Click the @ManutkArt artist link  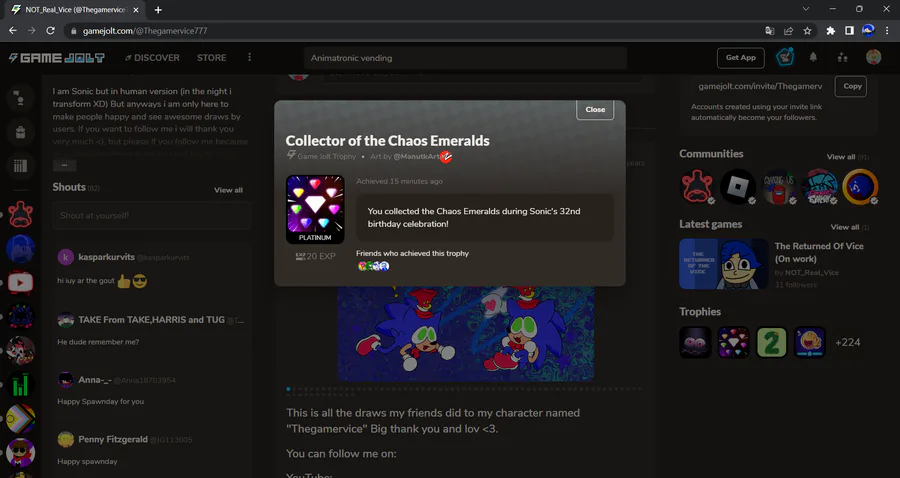(x=416, y=156)
